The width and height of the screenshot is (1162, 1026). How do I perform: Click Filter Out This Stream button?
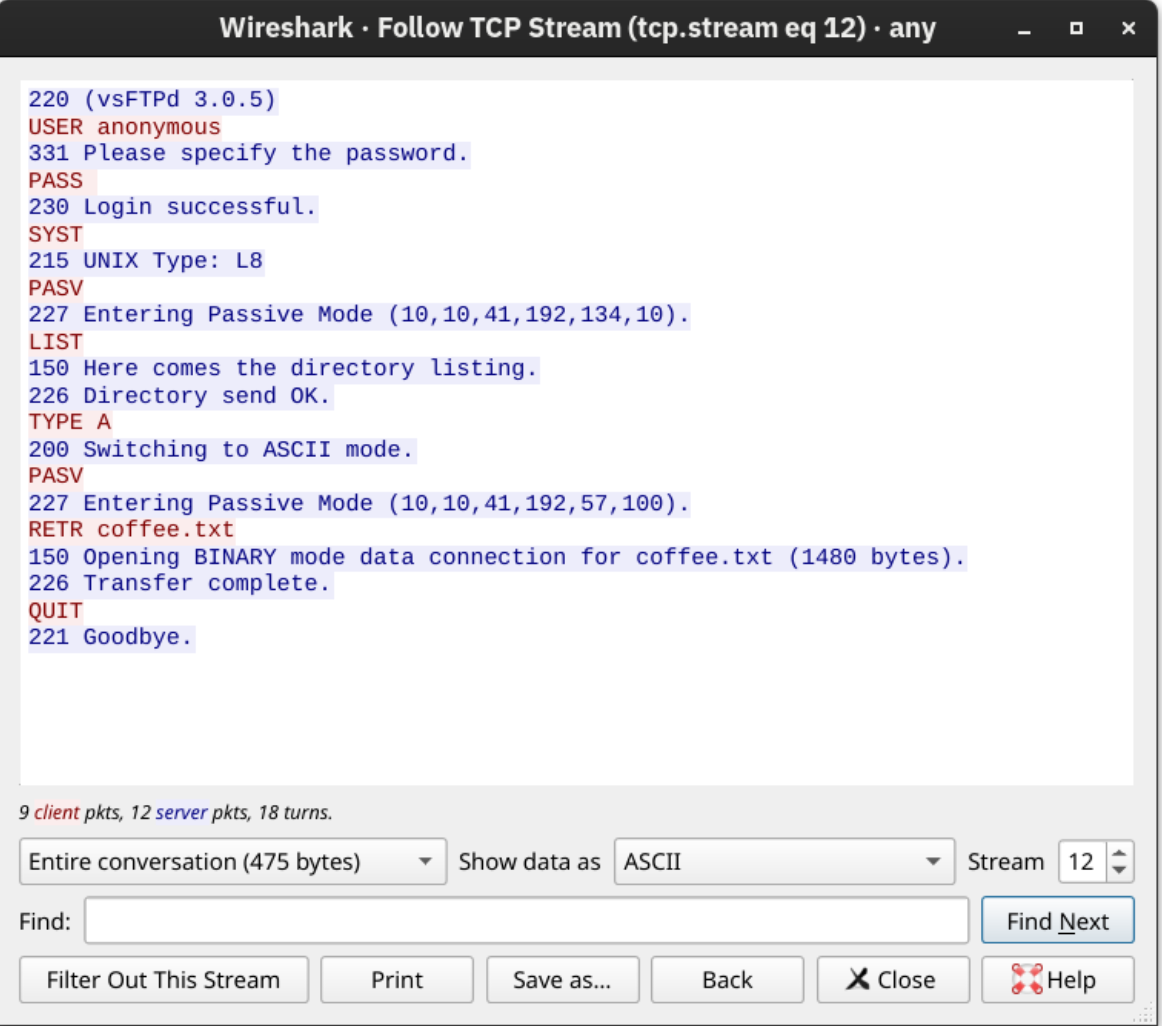tap(164, 979)
